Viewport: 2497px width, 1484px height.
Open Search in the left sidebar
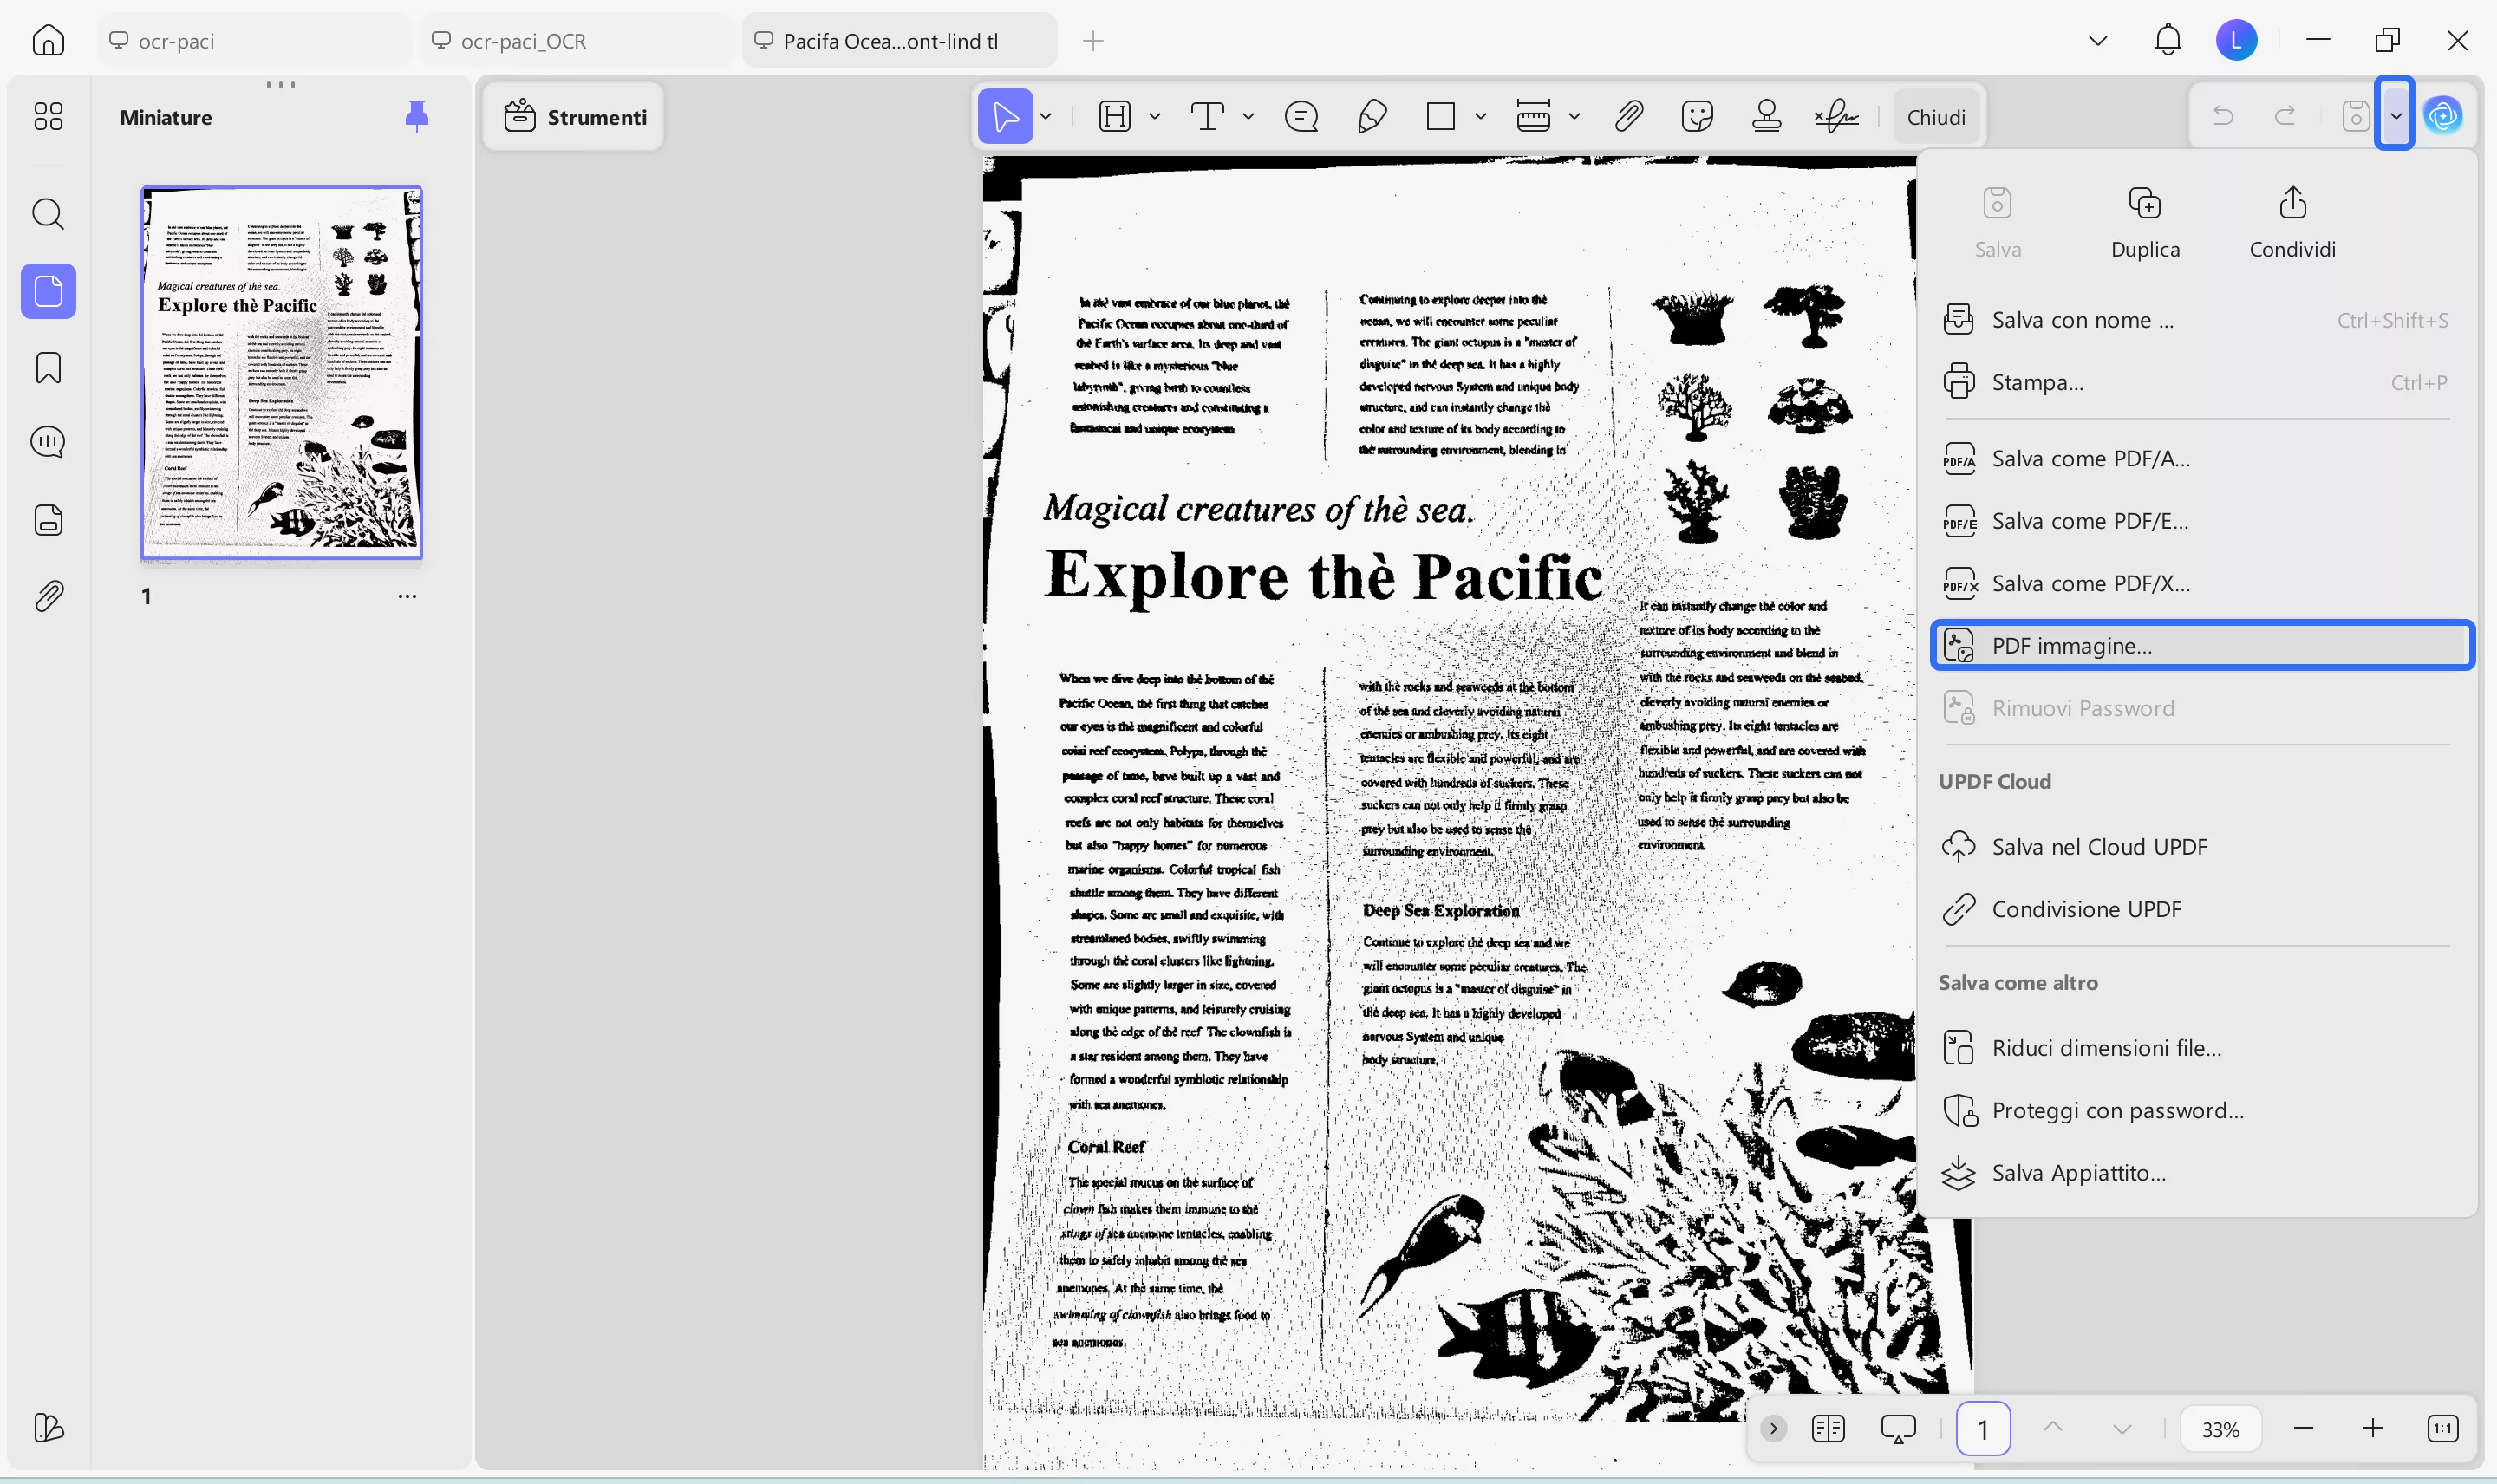[x=47, y=213]
